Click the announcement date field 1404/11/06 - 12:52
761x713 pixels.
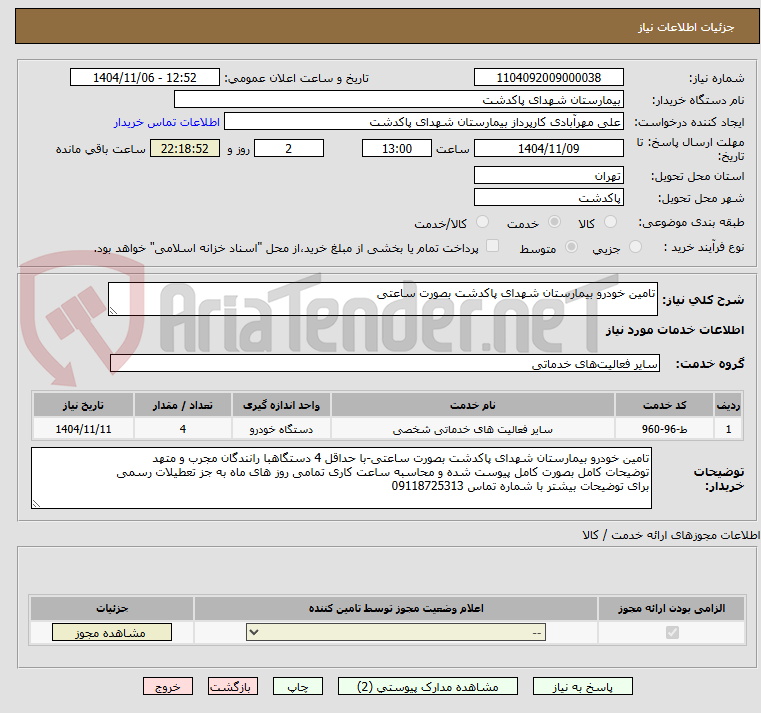[x=145, y=78]
